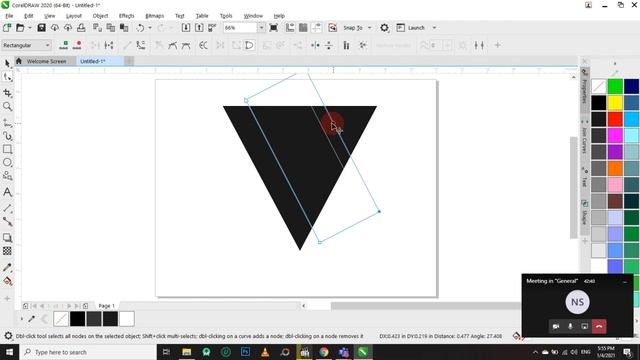Screen dimensions: 640x360
Task: Pick the white swatch in document palette
Action: [127, 319]
